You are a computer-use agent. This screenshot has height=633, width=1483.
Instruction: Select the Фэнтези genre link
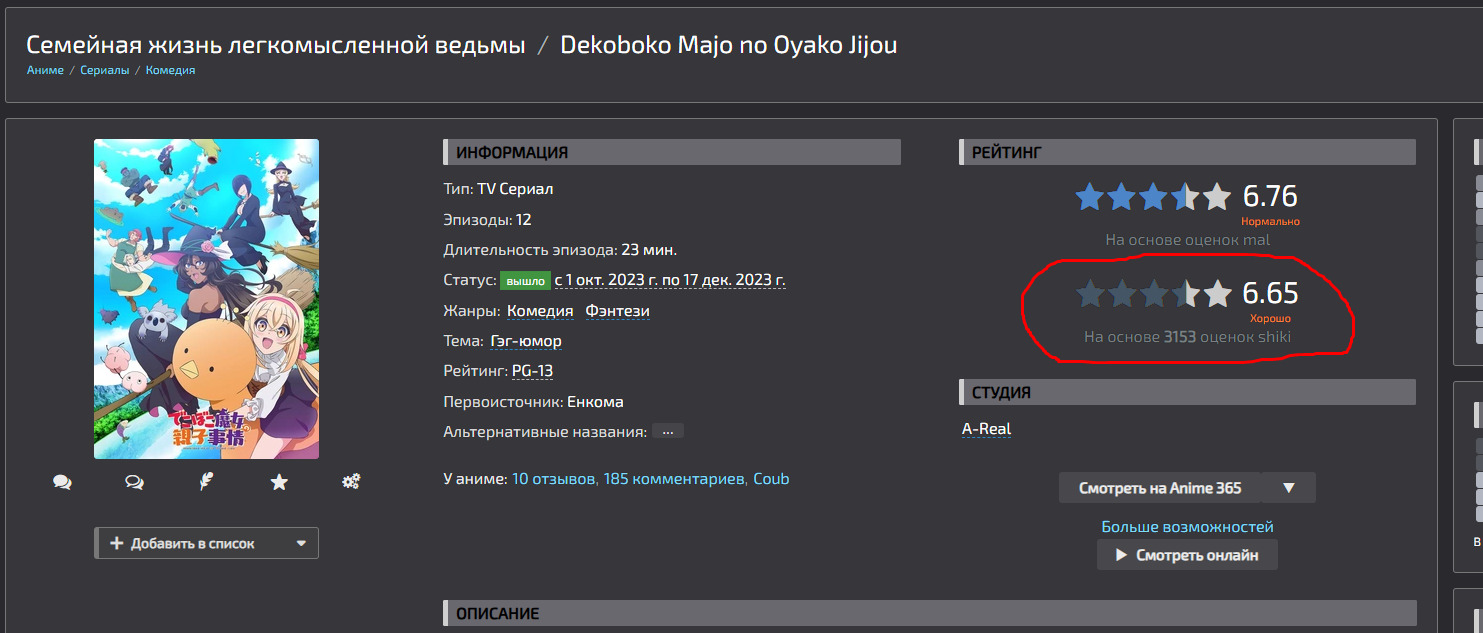[x=617, y=311]
